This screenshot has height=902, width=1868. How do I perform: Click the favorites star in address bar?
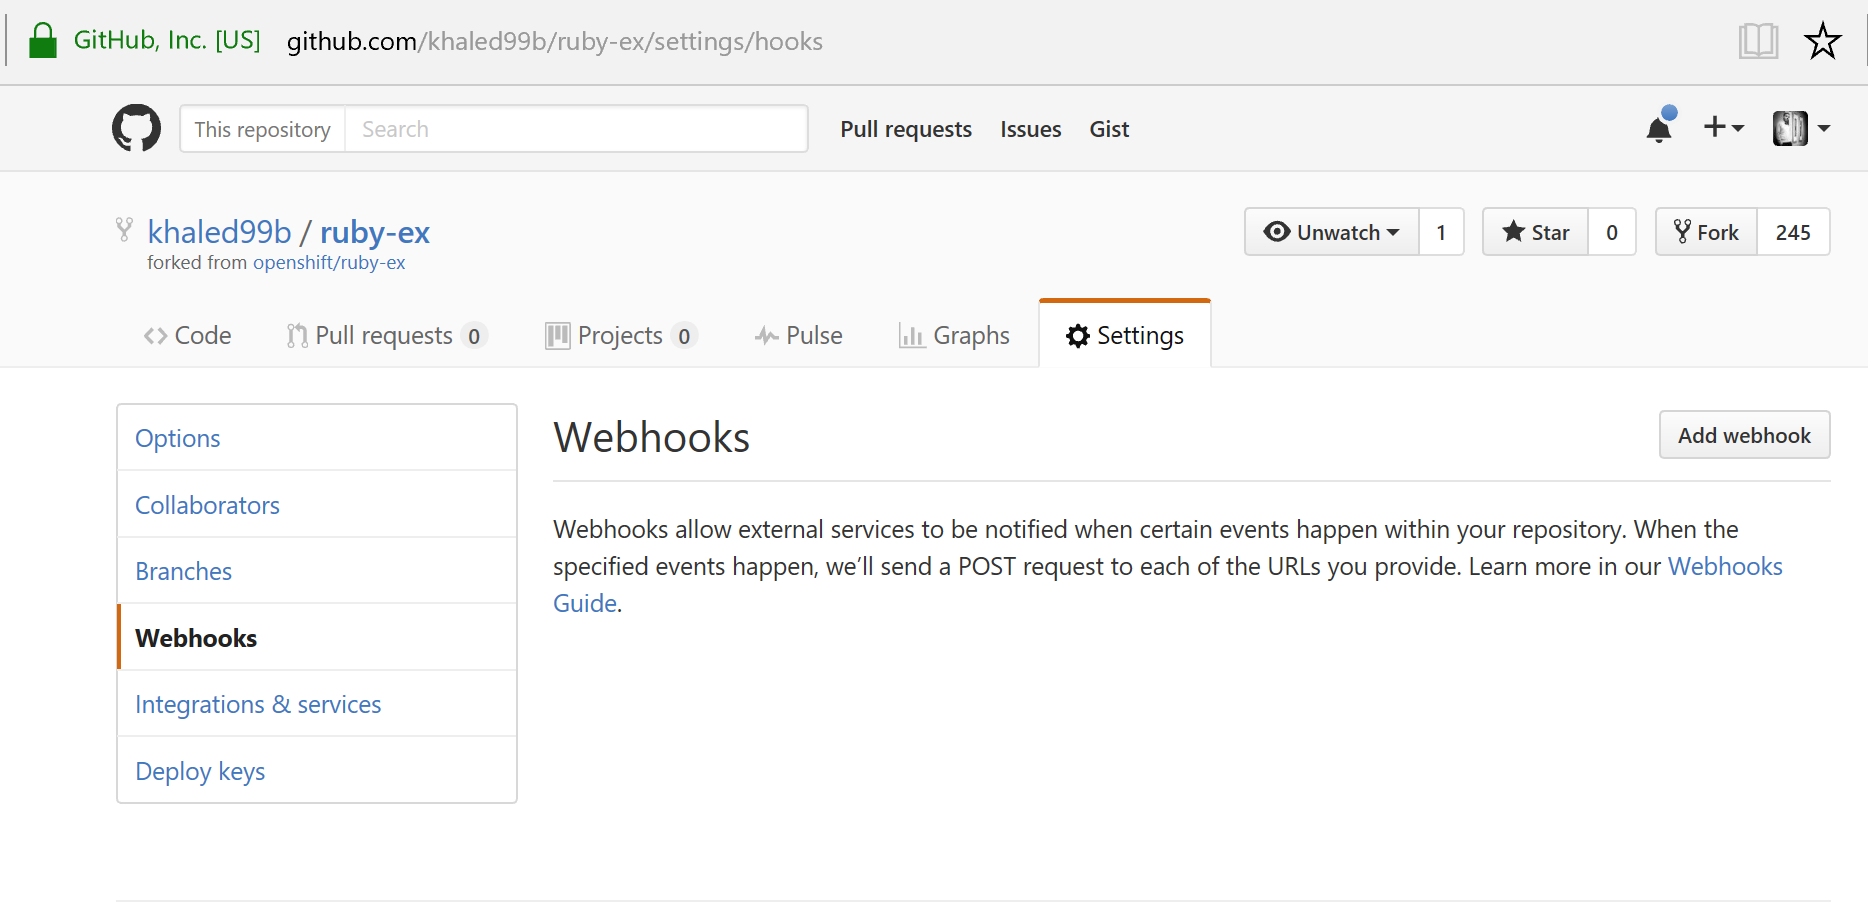point(1822,41)
